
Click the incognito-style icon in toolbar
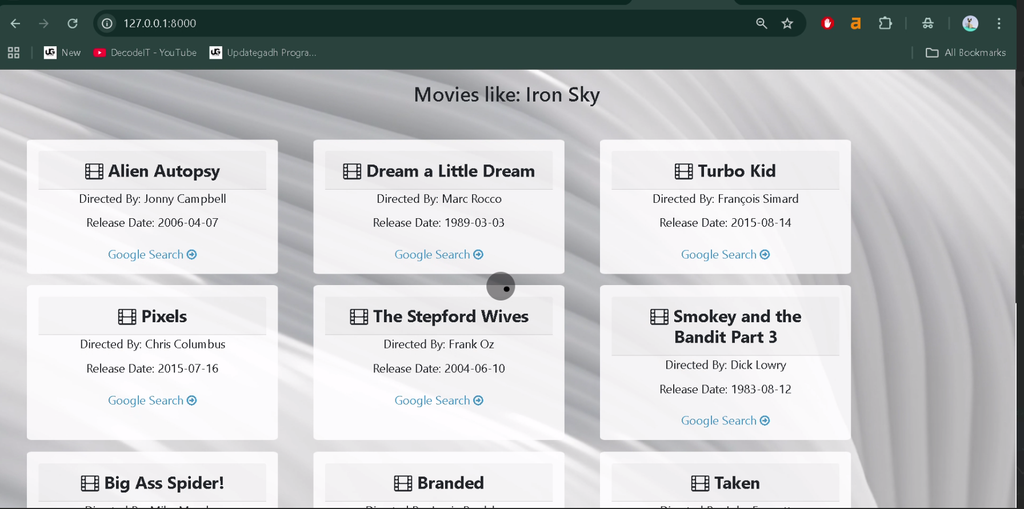click(927, 24)
